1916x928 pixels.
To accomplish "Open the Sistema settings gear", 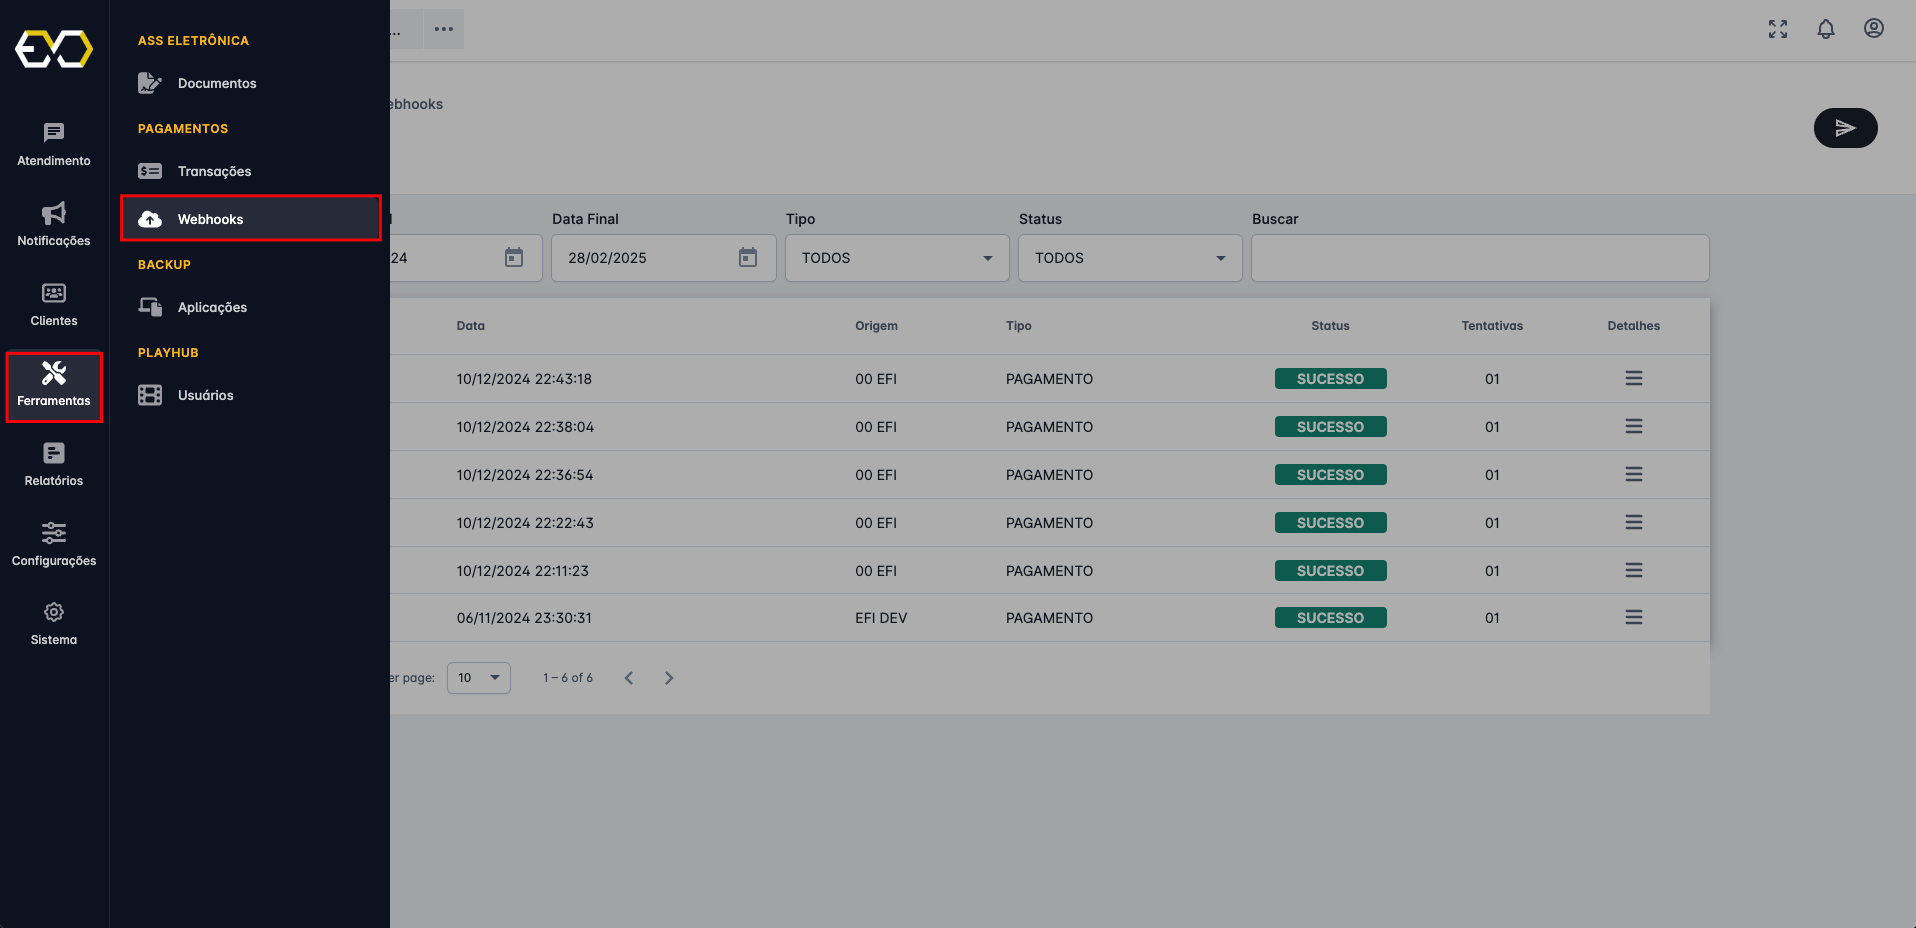I will [x=53, y=622].
